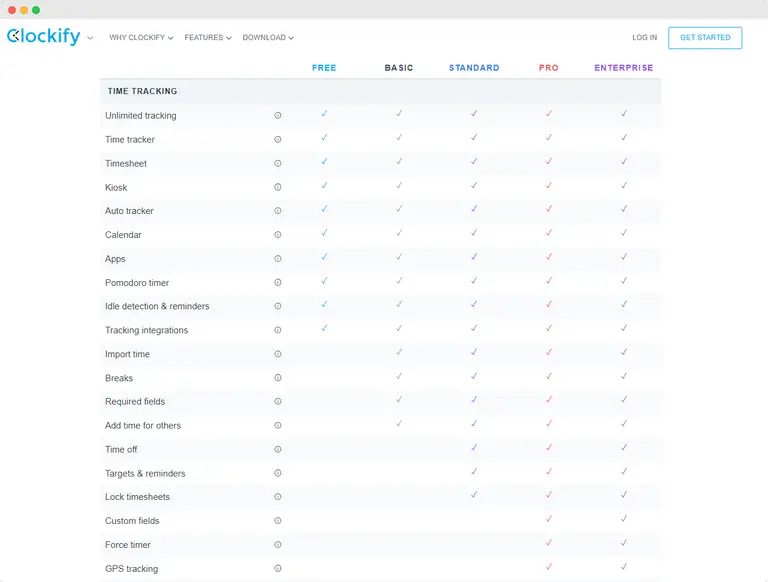Screen dimensions: 768x582
Task: Click info icon beside Breaks
Action: pyautogui.click(x=278, y=378)
